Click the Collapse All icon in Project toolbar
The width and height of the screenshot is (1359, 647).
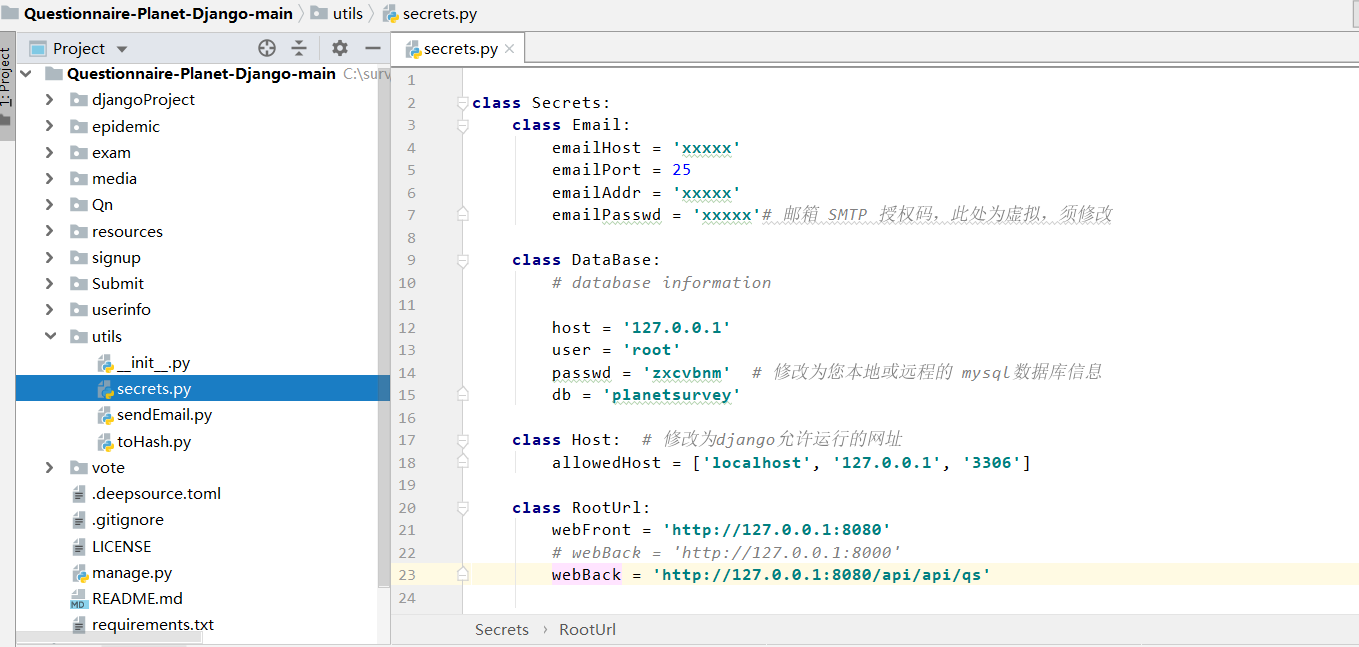click(300, 47)
